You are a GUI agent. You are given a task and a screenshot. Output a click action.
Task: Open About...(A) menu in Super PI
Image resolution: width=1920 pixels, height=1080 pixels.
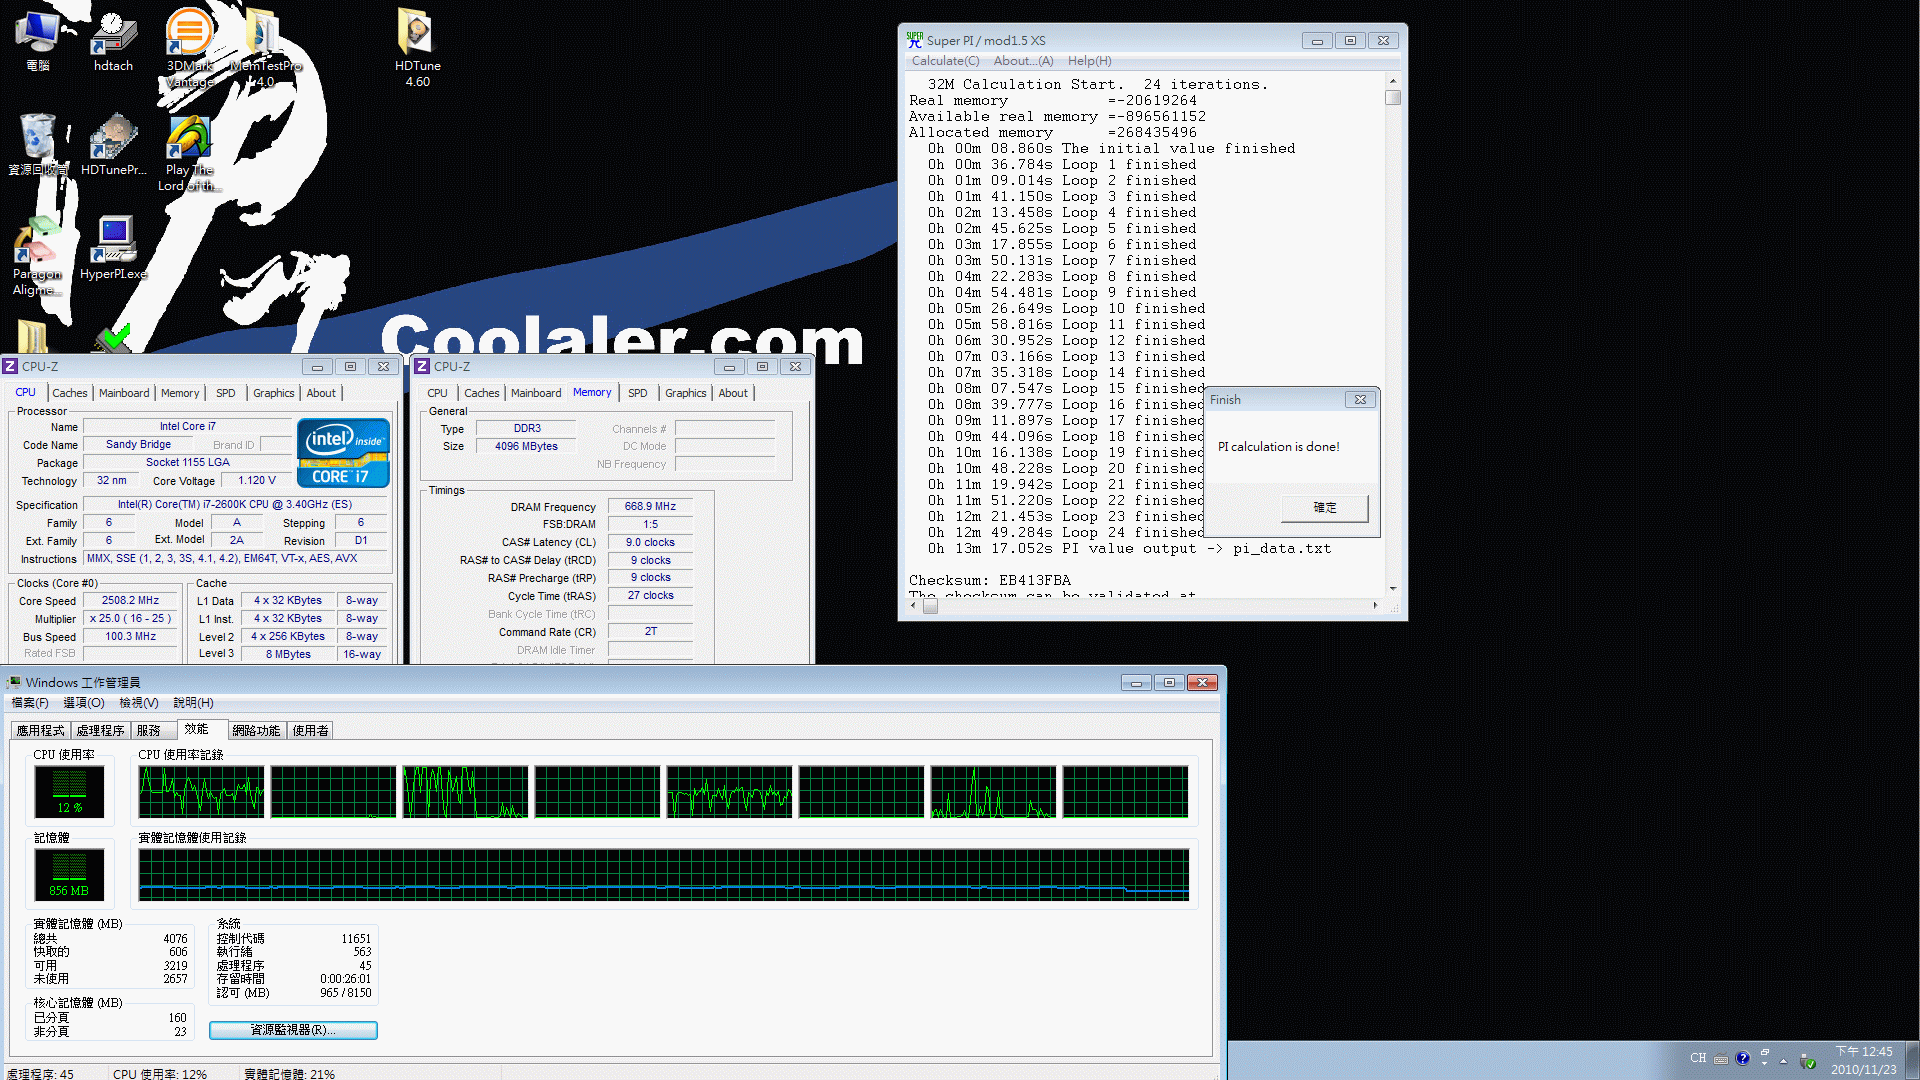(x=1023, y=61)
